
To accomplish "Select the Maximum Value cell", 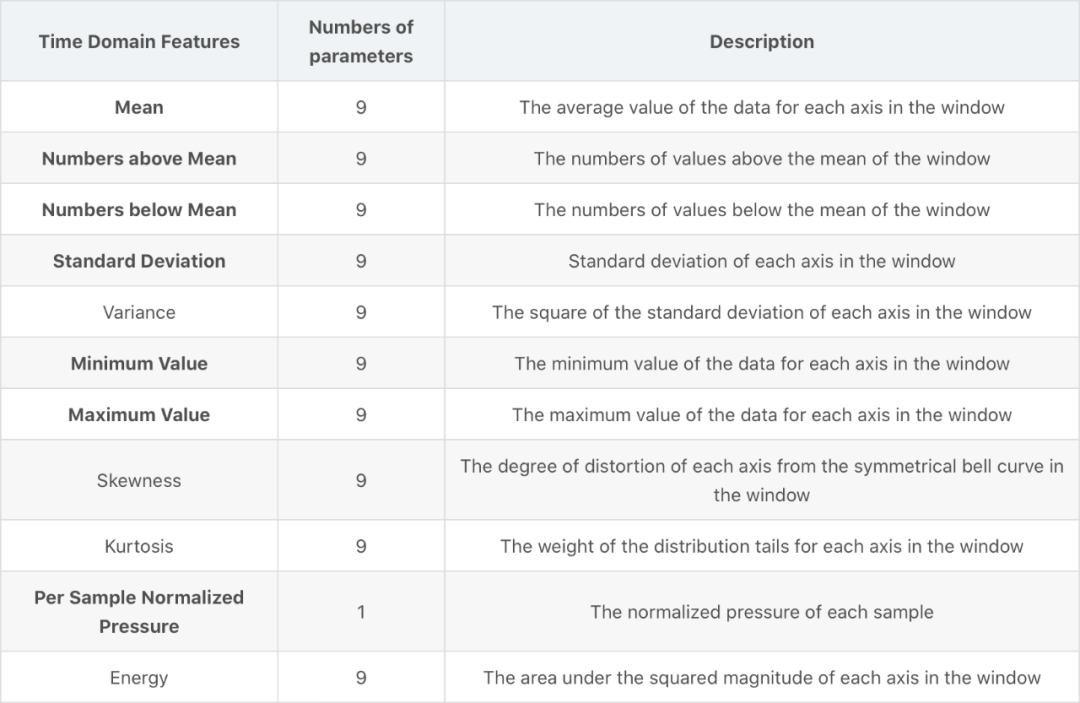I will pyautogui.click(x=139, y=415).
